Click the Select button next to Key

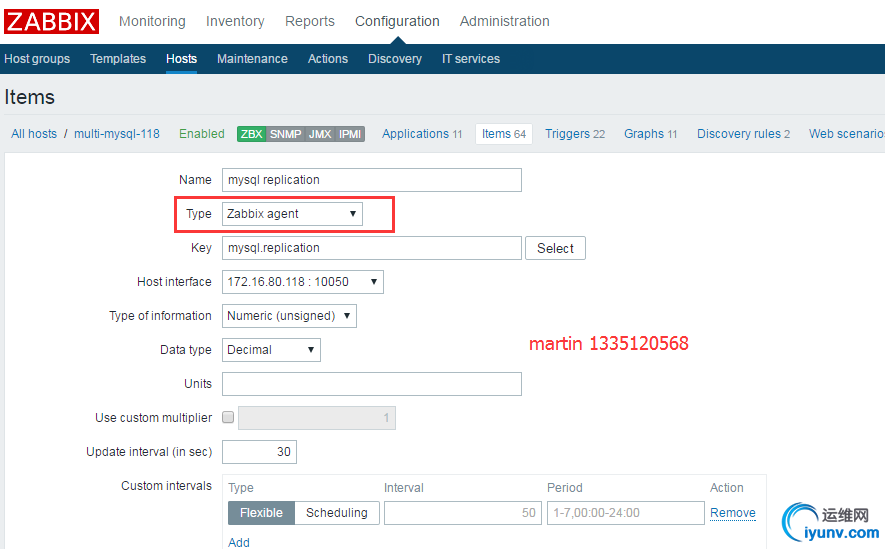(555, 248)
